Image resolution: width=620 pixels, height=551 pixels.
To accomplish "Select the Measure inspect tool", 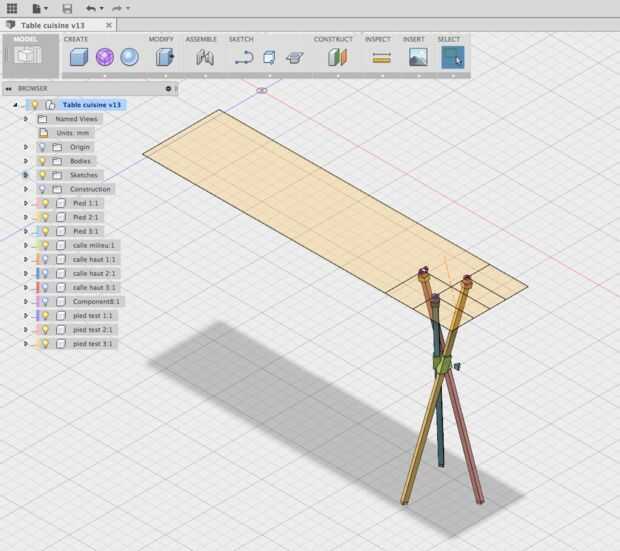I will click(x=382, y=58).
